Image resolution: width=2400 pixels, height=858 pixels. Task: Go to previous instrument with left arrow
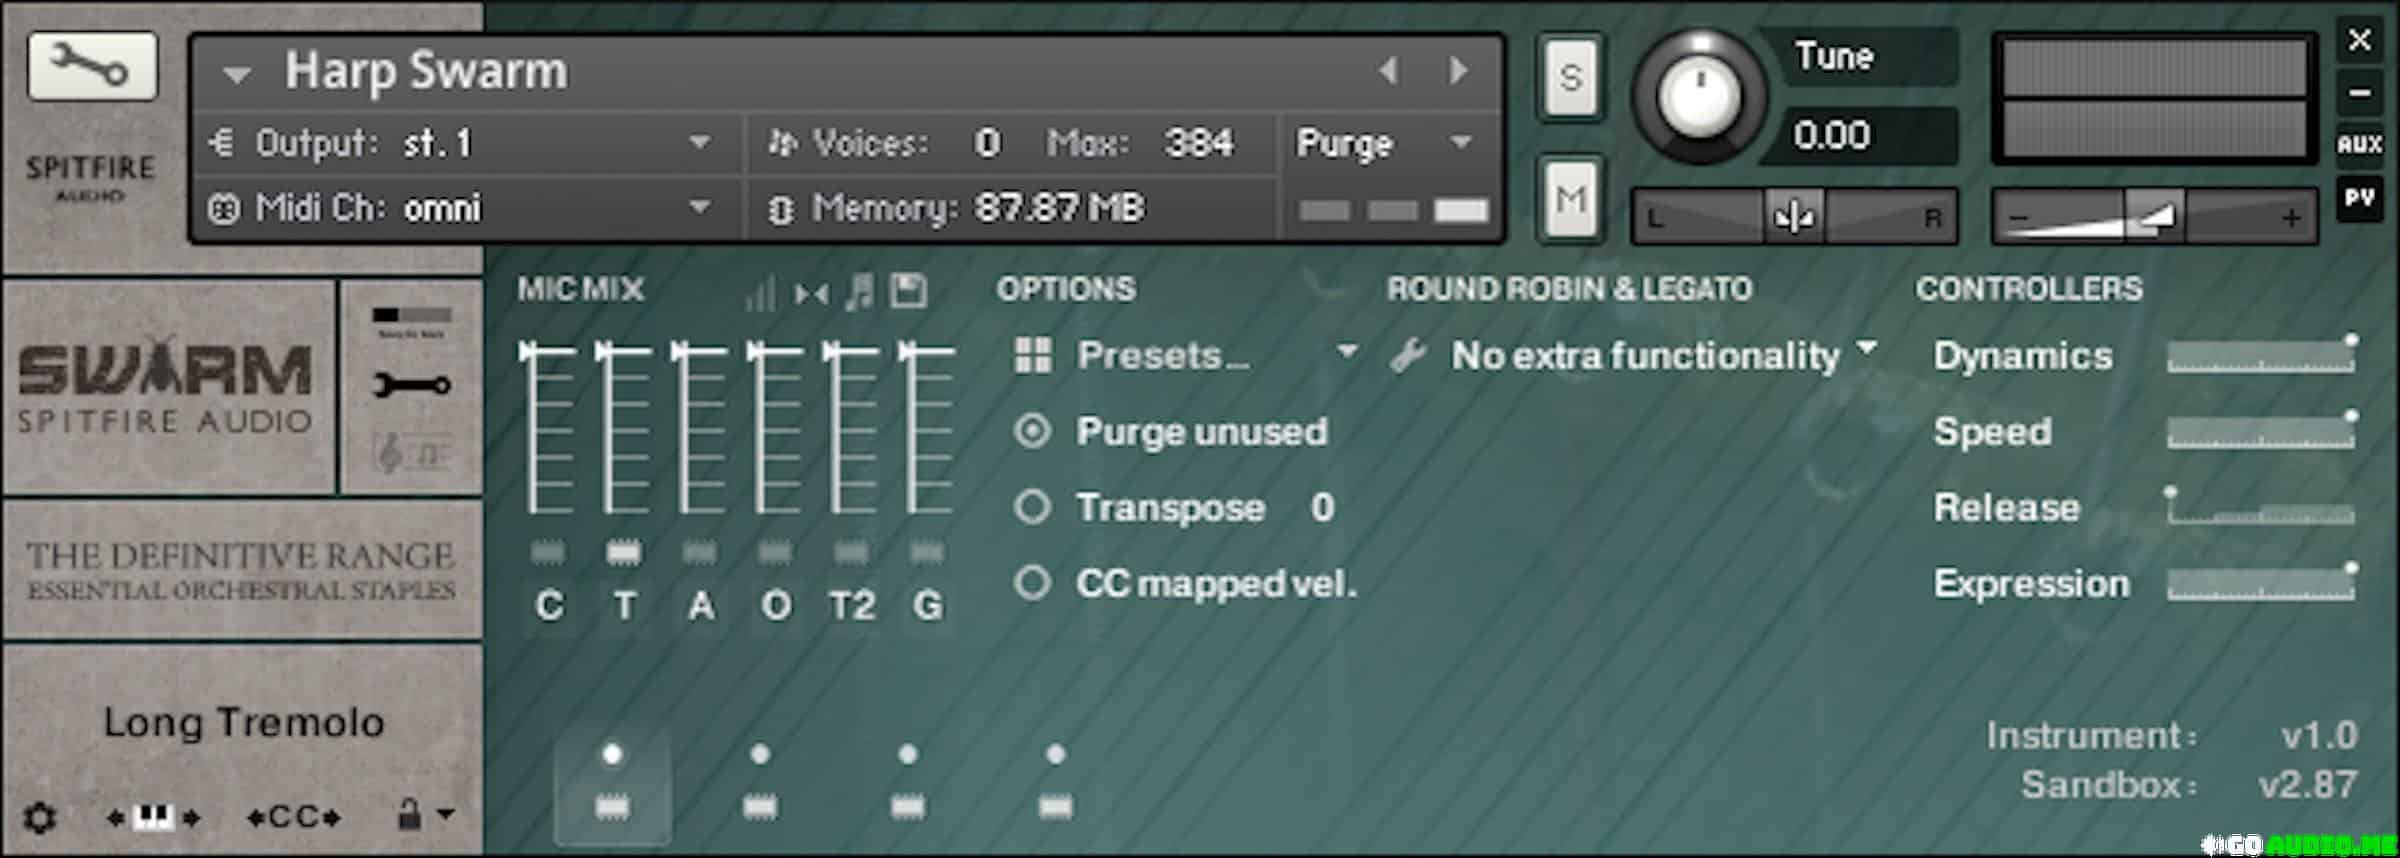tap(1388, 70)
